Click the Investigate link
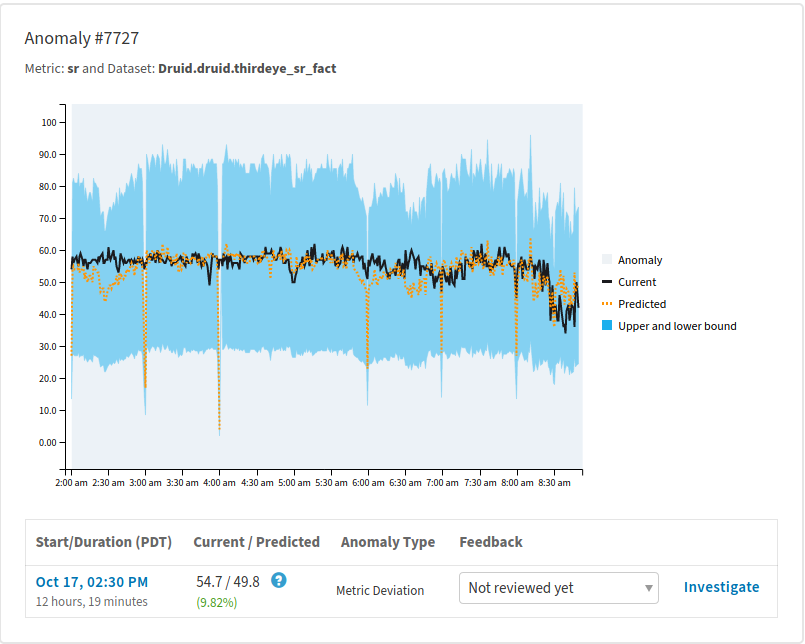The image size is (805, 644). click(x=721, y=587)
